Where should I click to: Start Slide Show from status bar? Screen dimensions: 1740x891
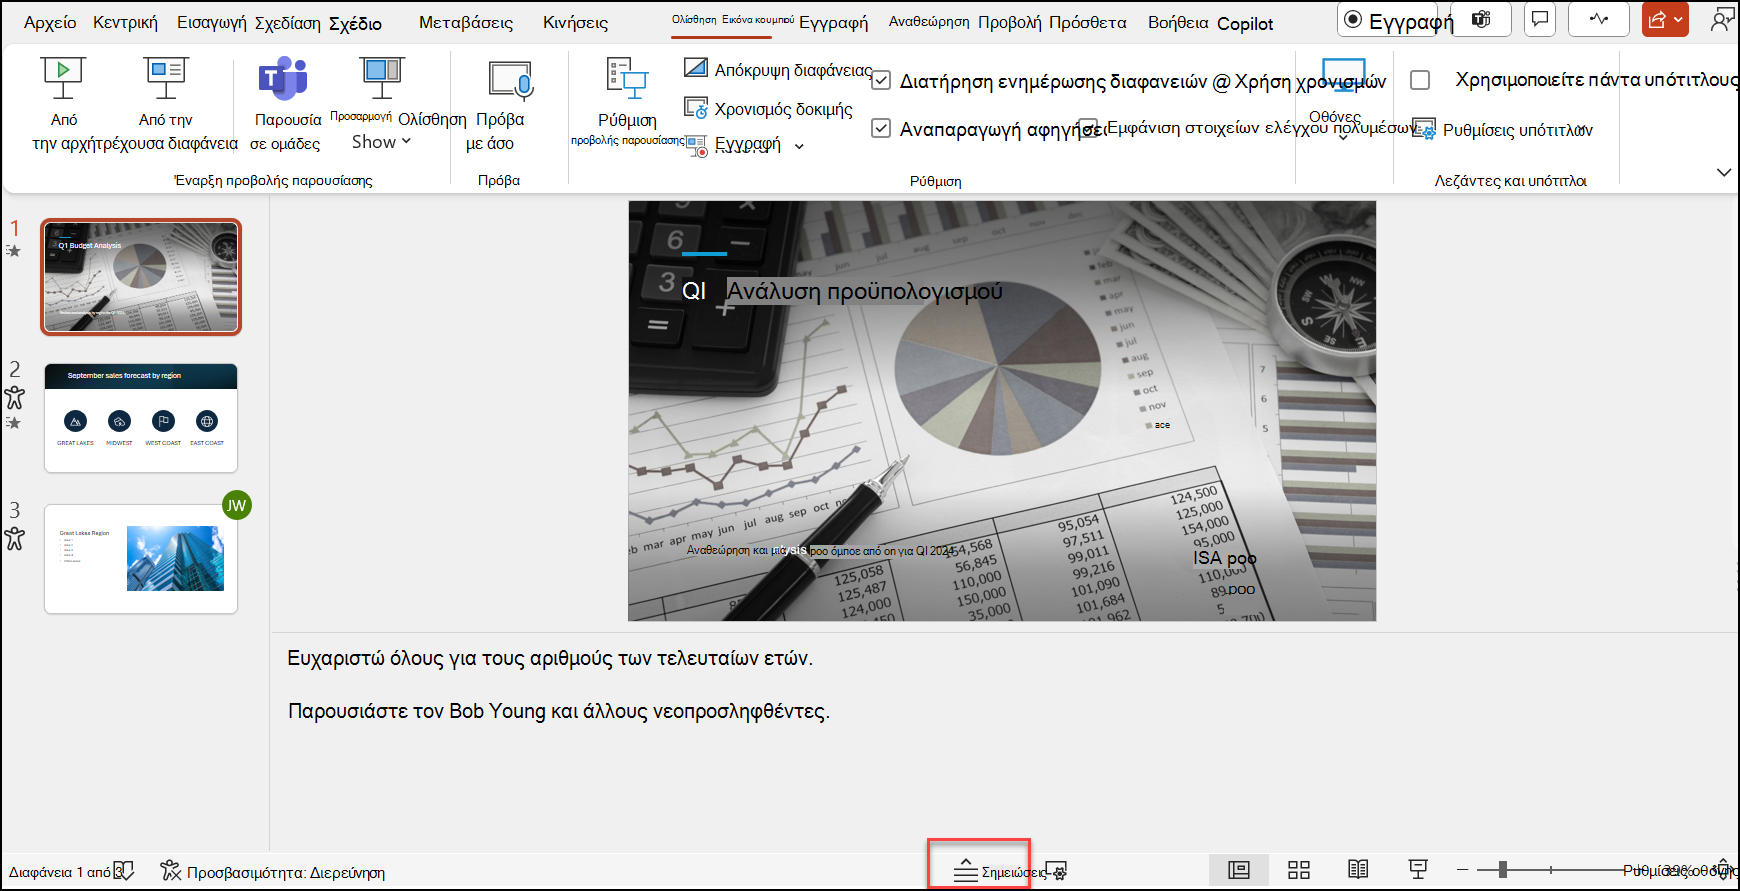coord(1418,870)
